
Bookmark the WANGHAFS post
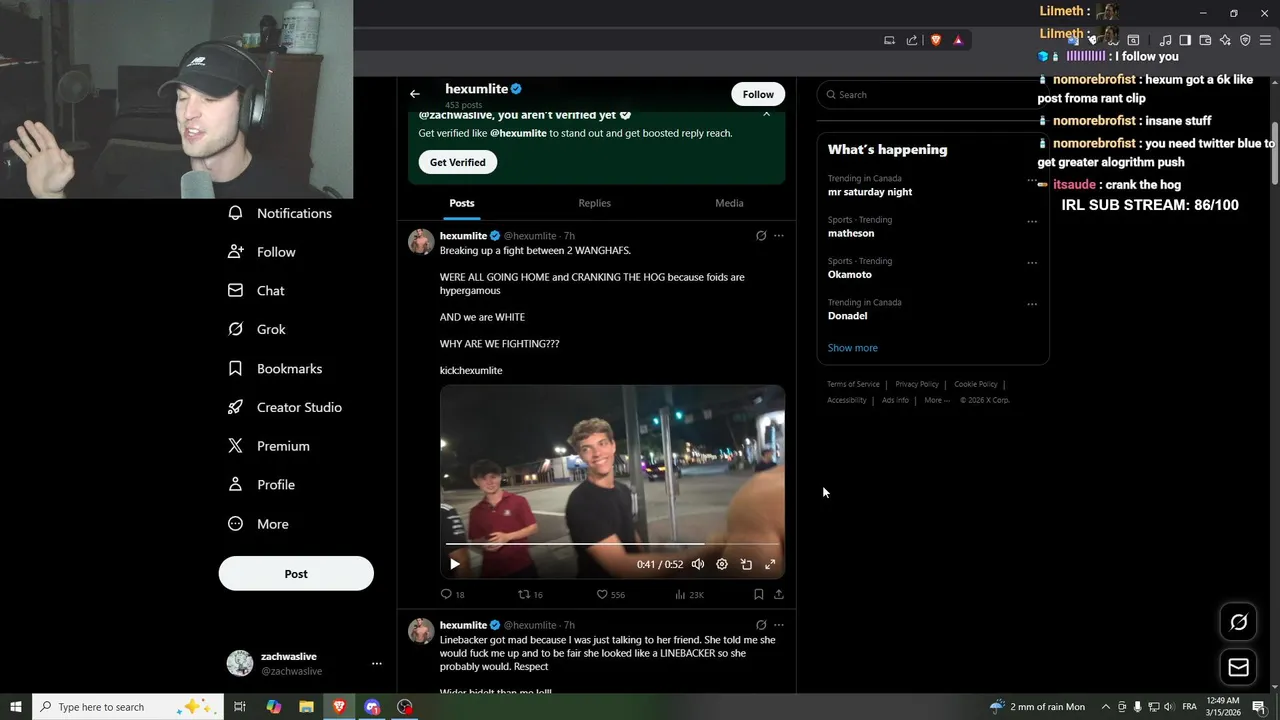pos(758,594)
